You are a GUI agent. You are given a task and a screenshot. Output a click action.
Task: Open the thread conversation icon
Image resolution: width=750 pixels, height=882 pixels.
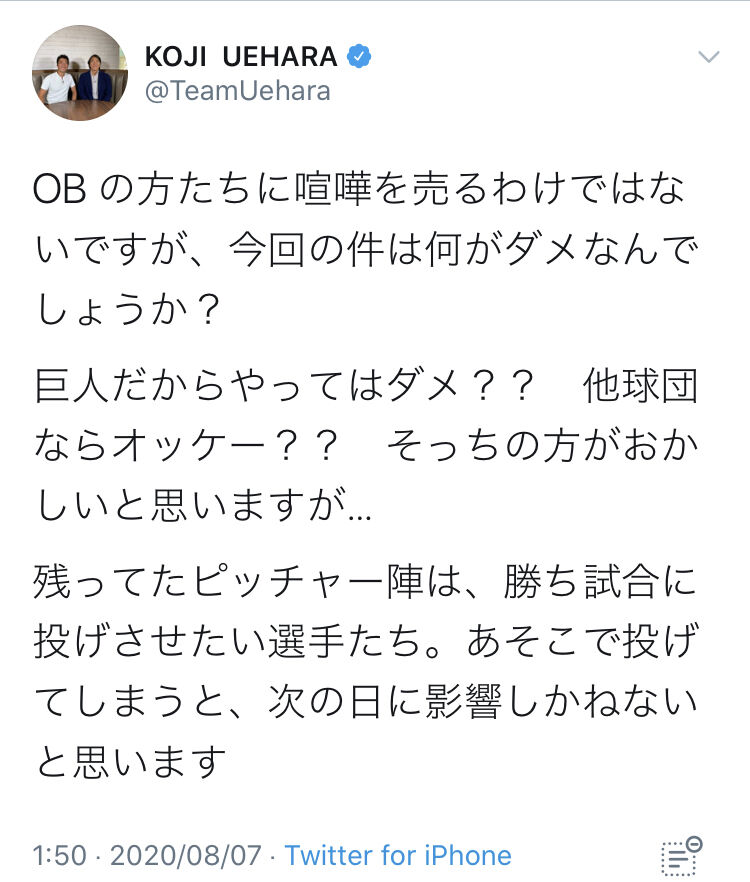point(677,857)
